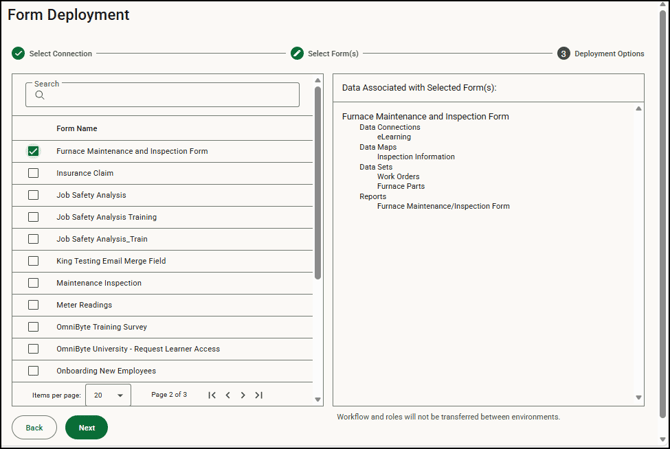Go to the previous page of forms
670x449 pixels.
coord(228,396)
